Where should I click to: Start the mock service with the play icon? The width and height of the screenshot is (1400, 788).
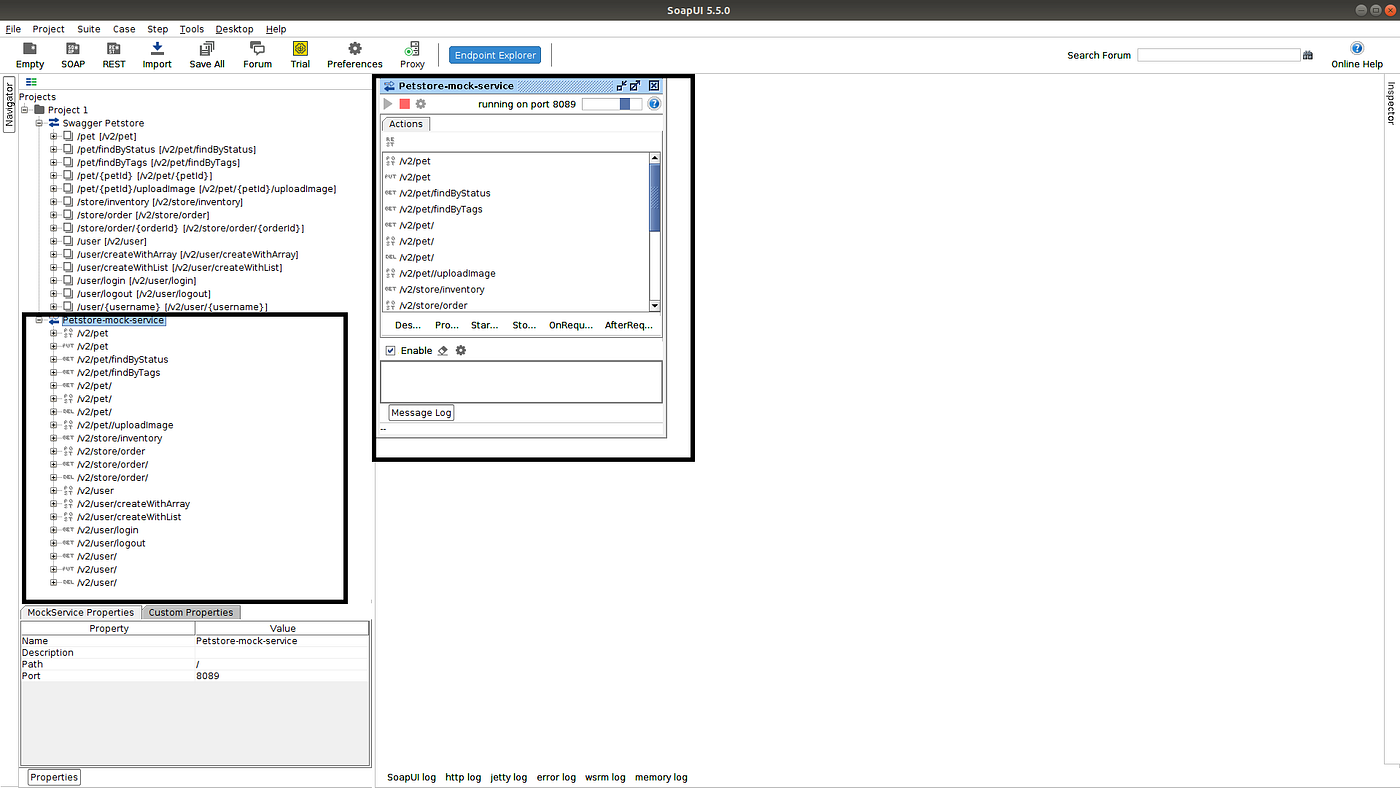point(388,104)
